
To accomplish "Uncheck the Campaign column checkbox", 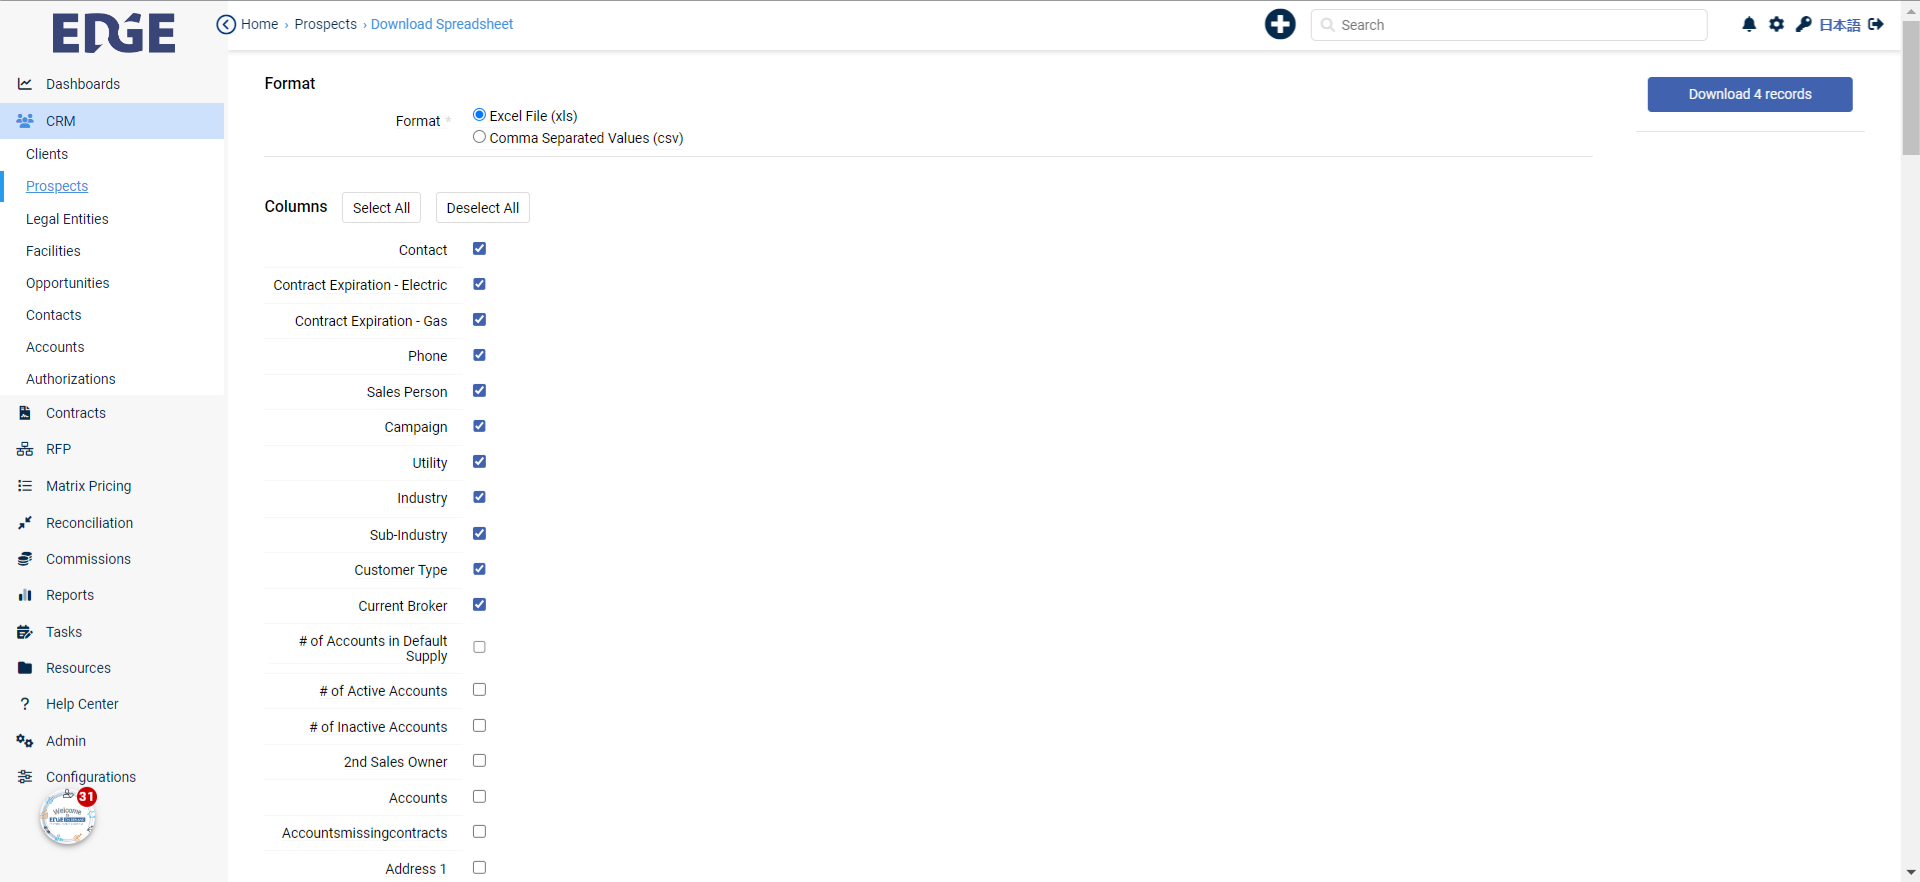I will (479, 426).
